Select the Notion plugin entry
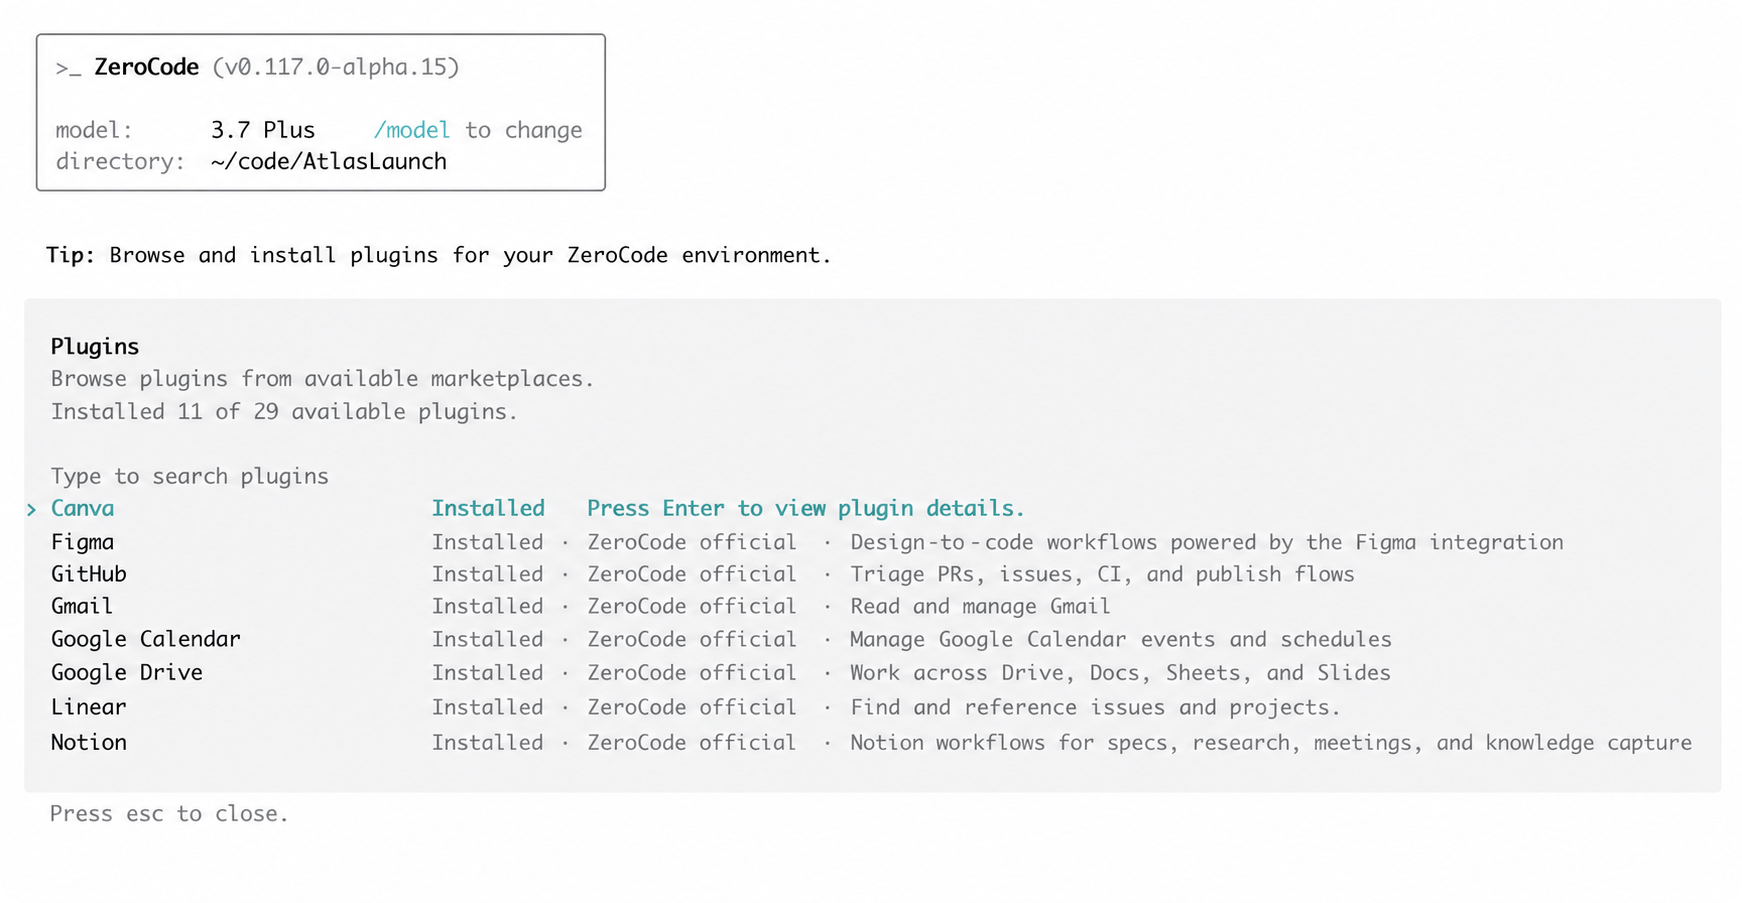1742x903 pixels. coord(871,742)
